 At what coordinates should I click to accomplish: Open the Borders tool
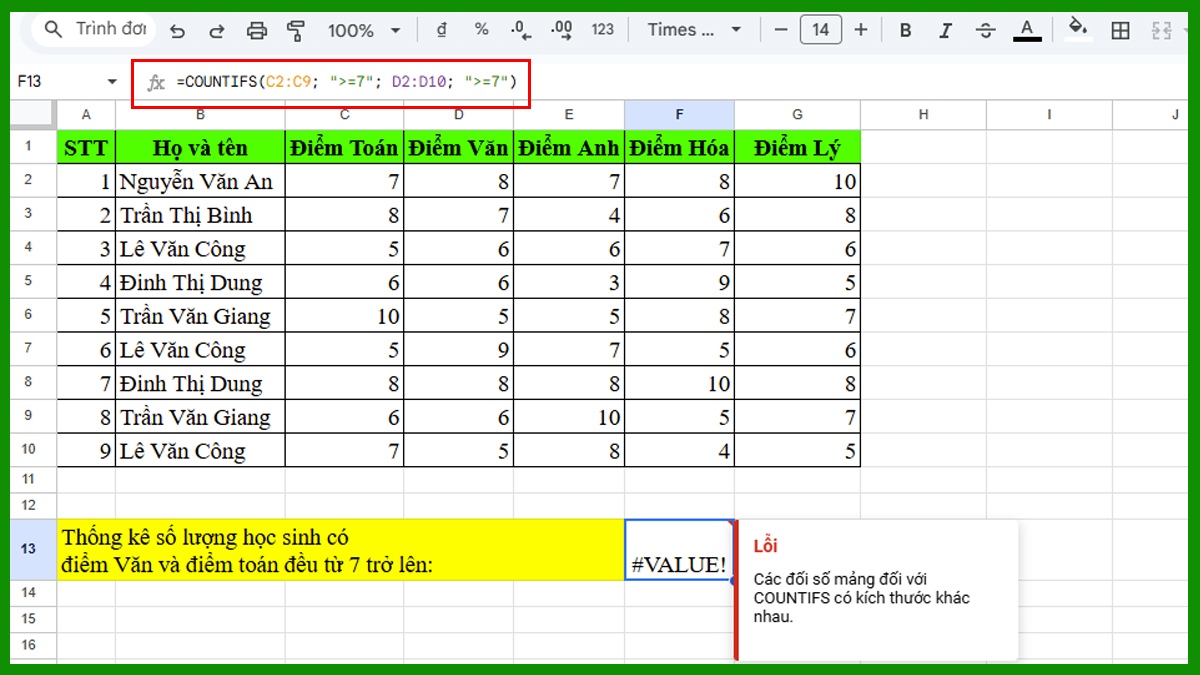pos(1118,30)
